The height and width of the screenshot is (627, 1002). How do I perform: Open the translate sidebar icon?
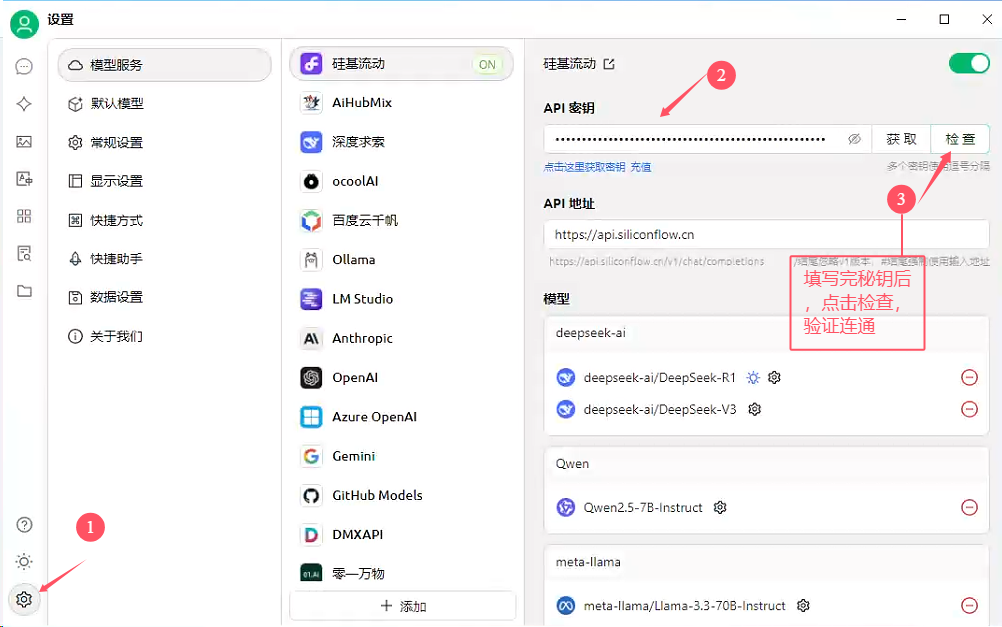tap(24, 178)
